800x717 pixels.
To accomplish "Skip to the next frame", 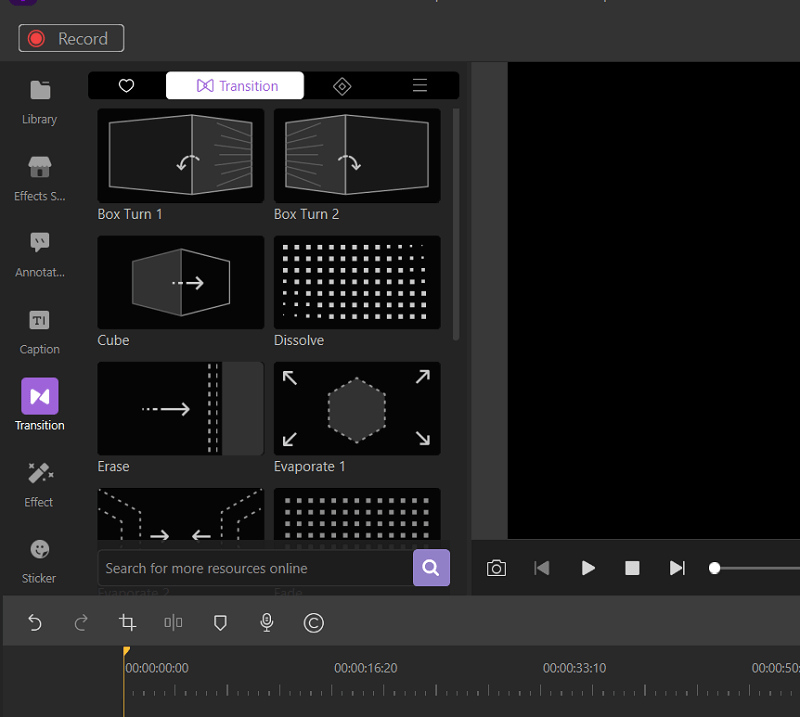I will [677, 568].
